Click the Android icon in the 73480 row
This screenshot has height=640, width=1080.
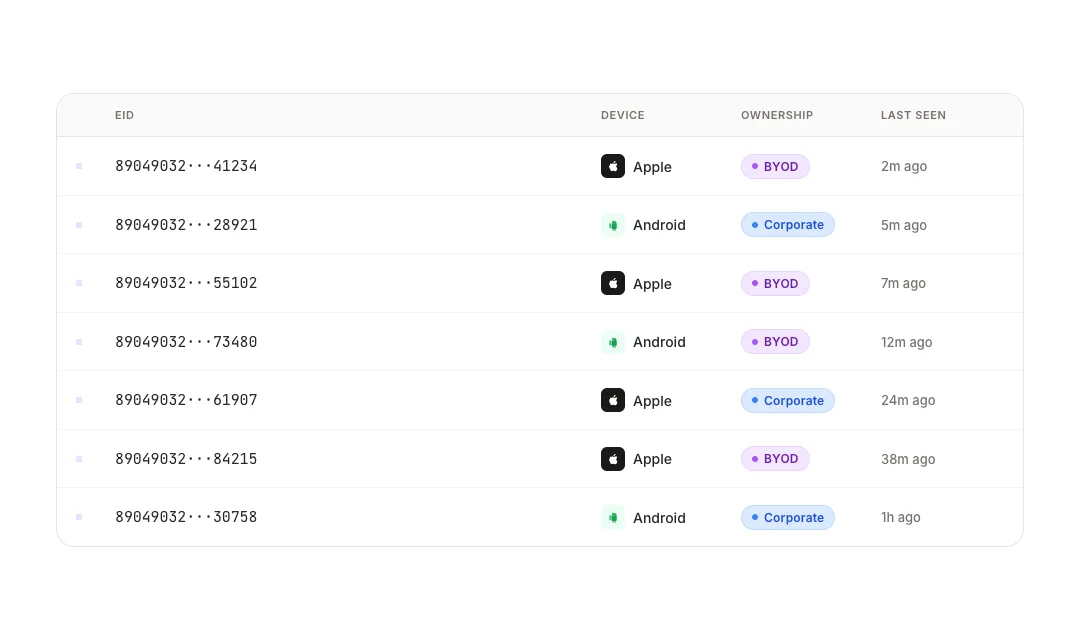click(x=612, y=342)
